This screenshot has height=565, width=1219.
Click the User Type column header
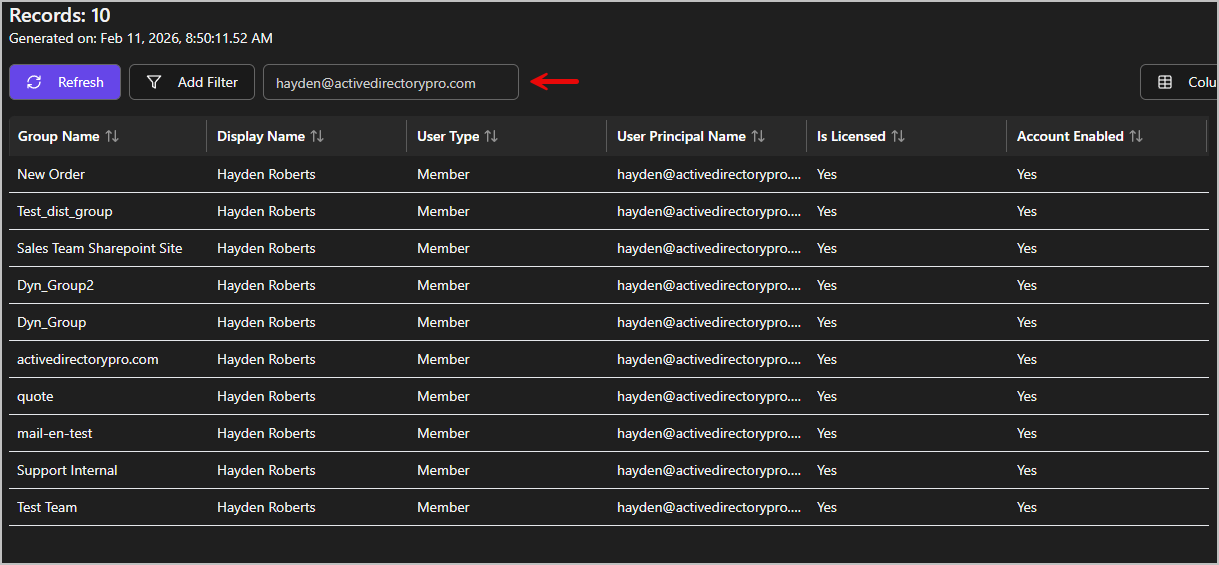(507, 136)
